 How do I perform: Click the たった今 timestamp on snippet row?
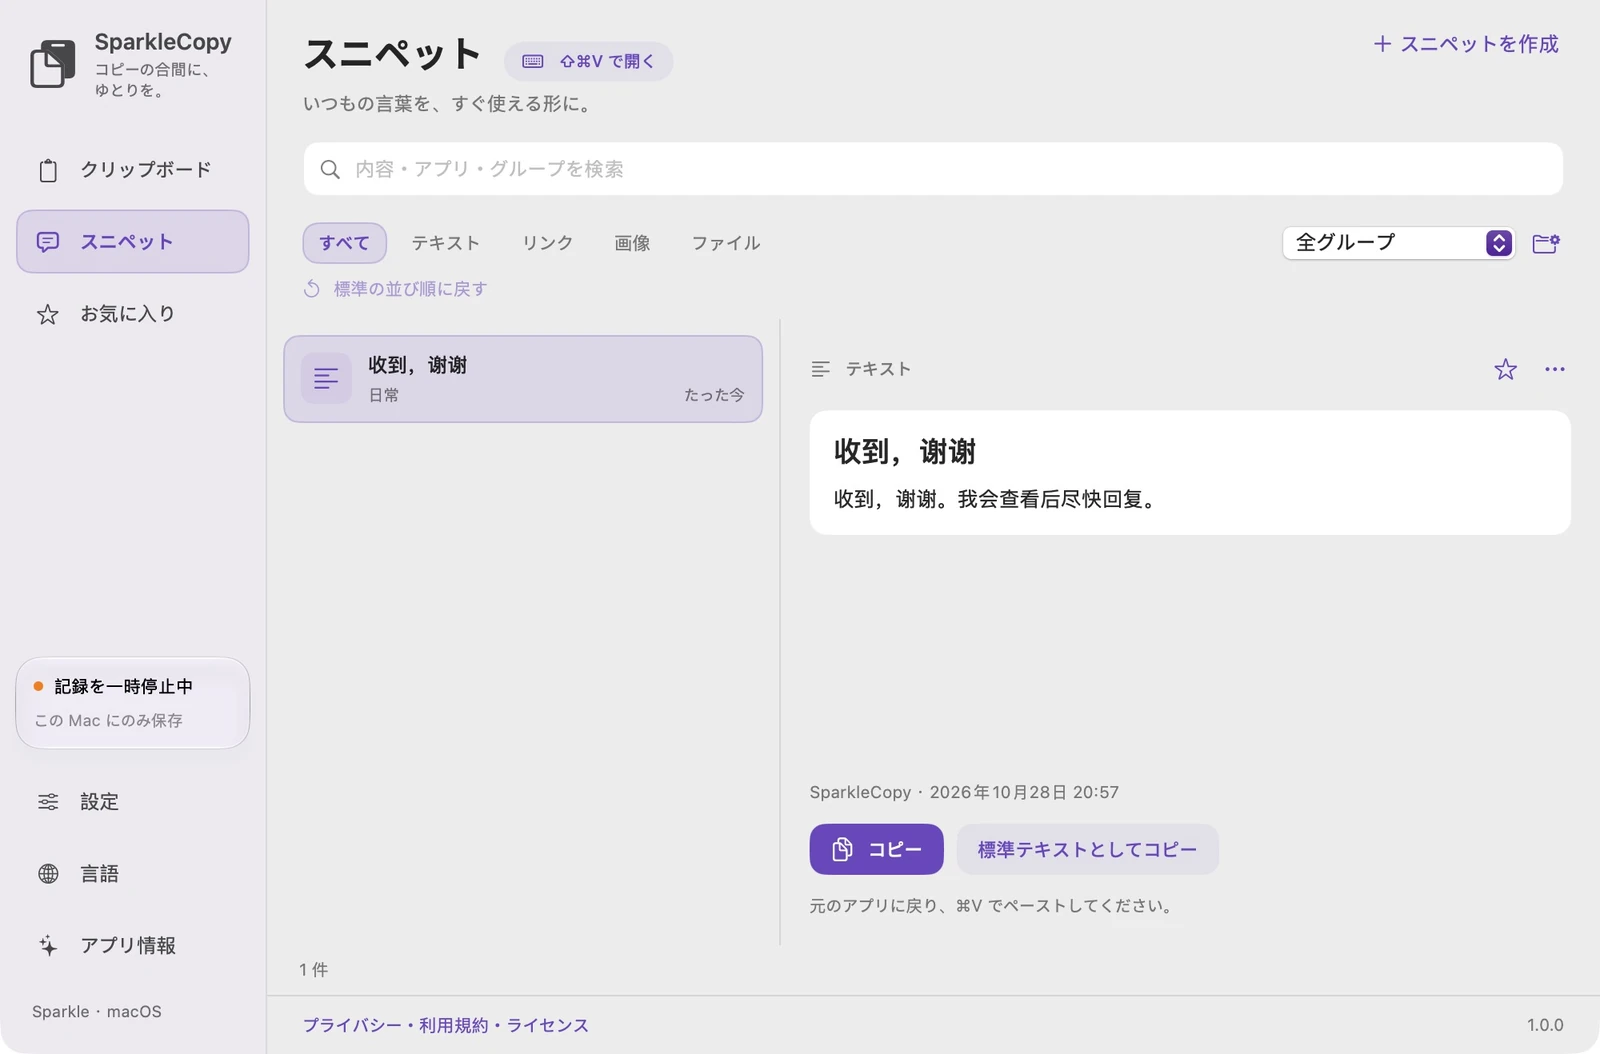[714, 395]
